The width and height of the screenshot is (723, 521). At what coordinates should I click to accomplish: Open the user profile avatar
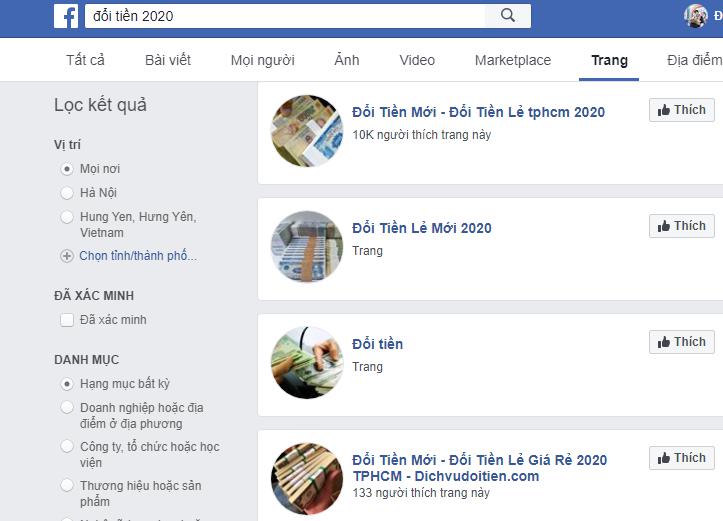(x=696, y=15)
